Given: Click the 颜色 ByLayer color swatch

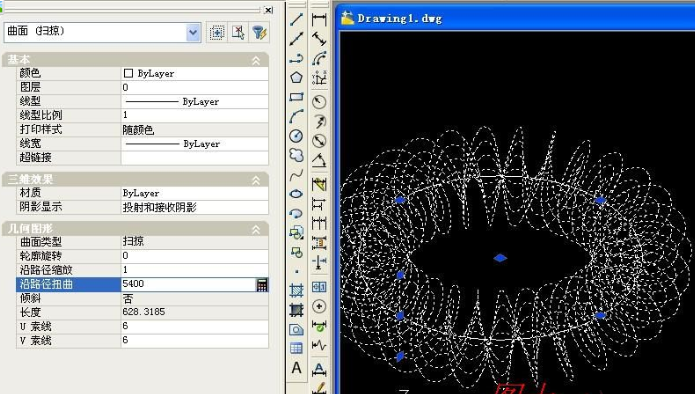Looking at the screenshot, I should (128, 74).
